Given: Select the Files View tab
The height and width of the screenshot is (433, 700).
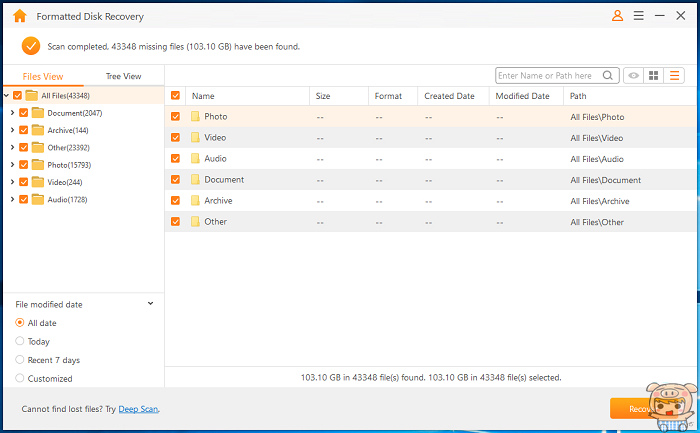Looking at the screenshot, I should (43, 76).
